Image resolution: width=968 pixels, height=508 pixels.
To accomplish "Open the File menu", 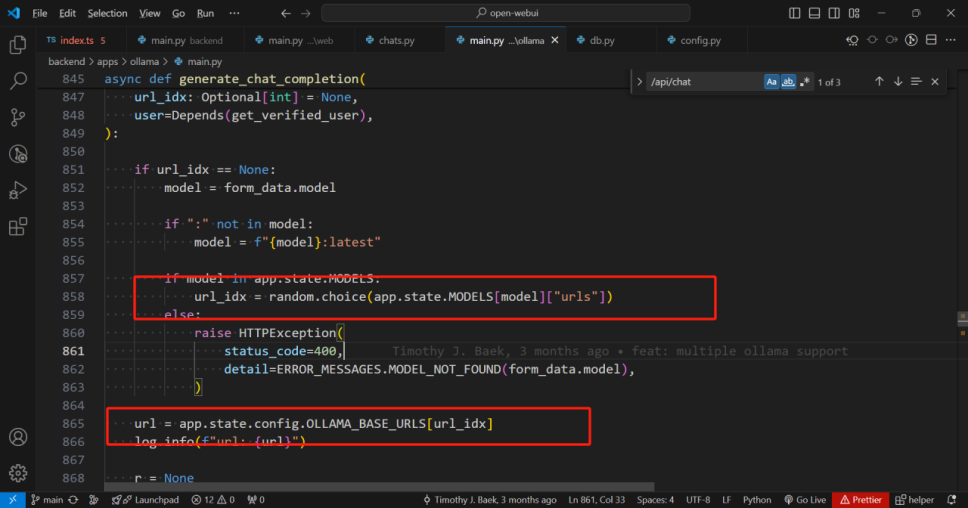I will point(40,13).
